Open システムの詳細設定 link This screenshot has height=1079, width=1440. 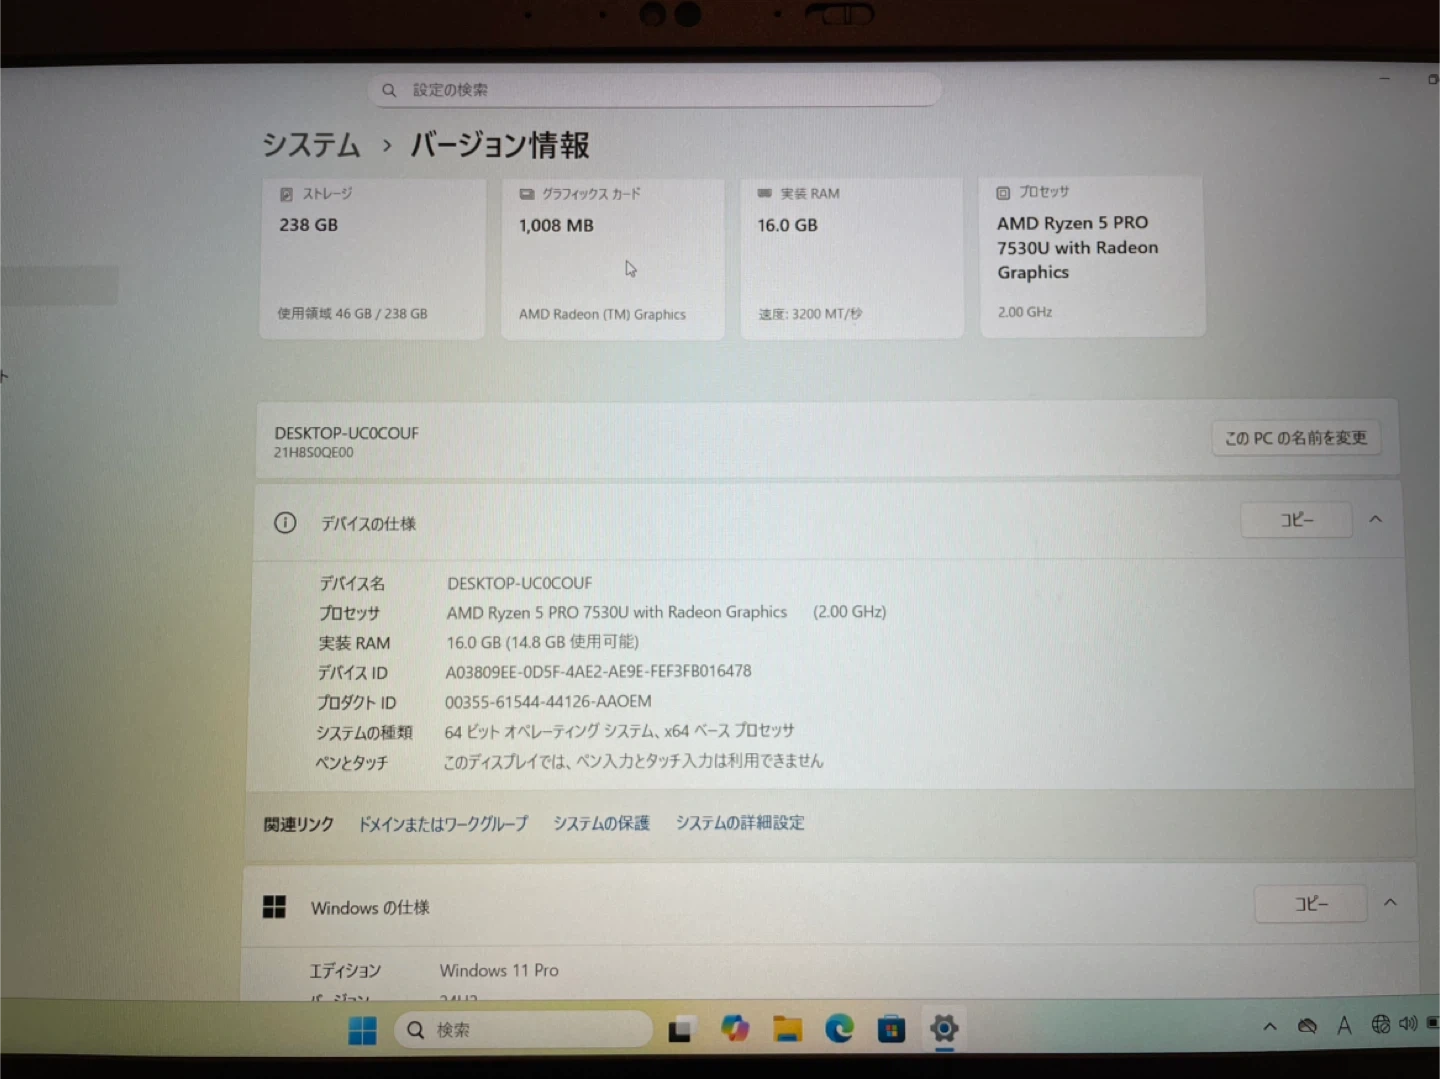click(x=740, y=823)
